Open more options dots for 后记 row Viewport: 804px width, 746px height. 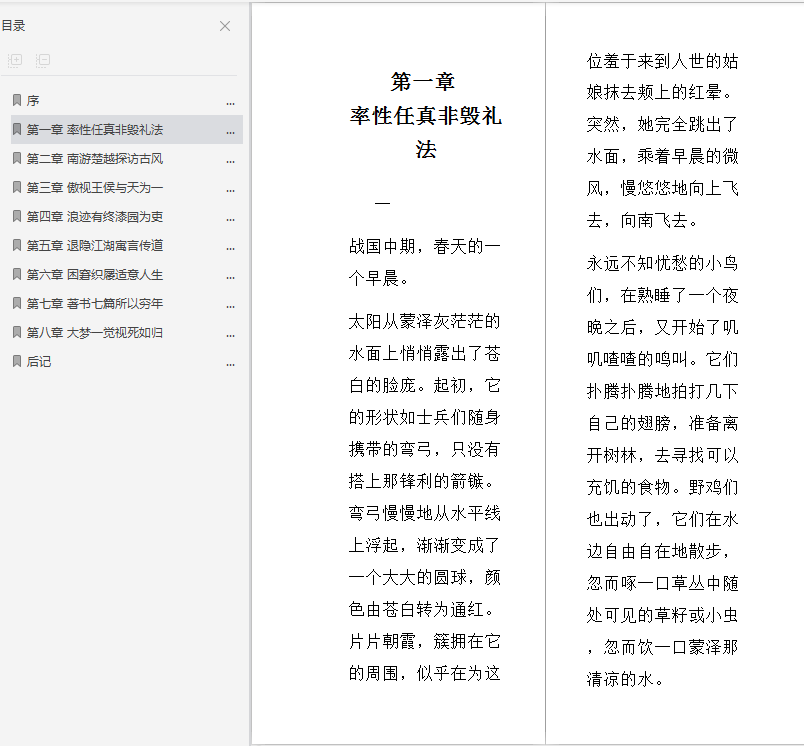[231, 365]
